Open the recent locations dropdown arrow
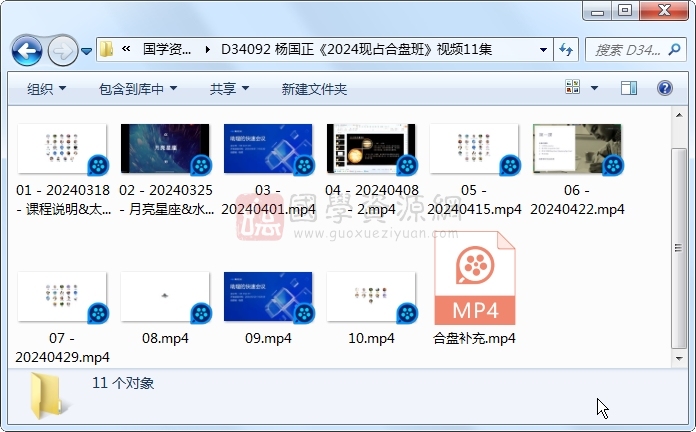 (x=87, y=52)
